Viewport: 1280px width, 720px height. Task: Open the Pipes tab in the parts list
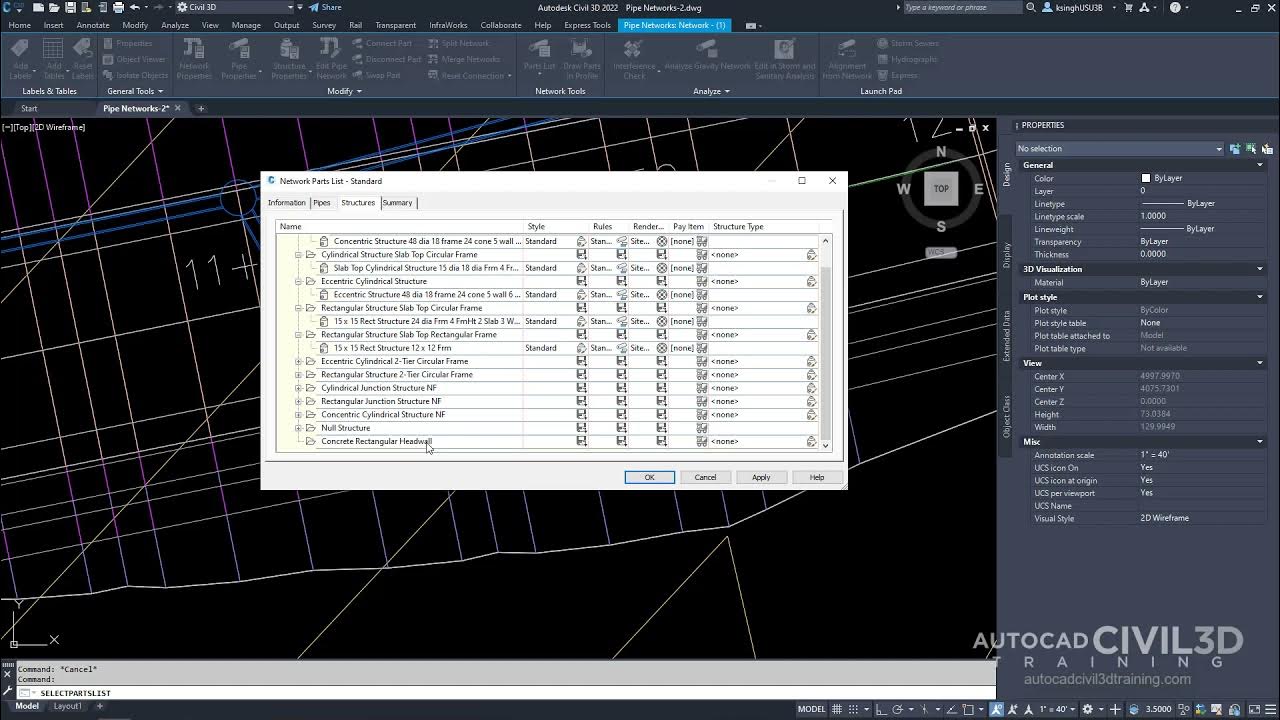321,203
